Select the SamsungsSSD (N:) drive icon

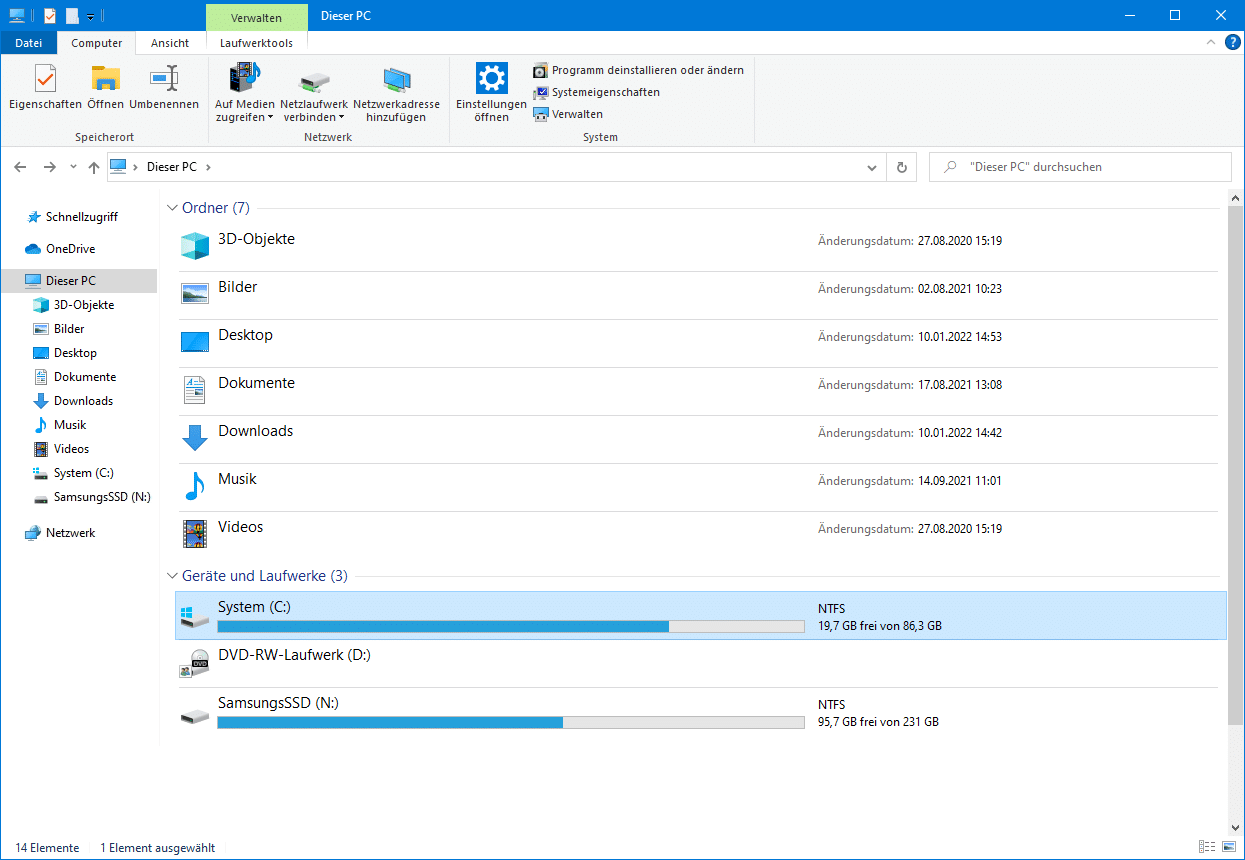(x=195, y=716)
